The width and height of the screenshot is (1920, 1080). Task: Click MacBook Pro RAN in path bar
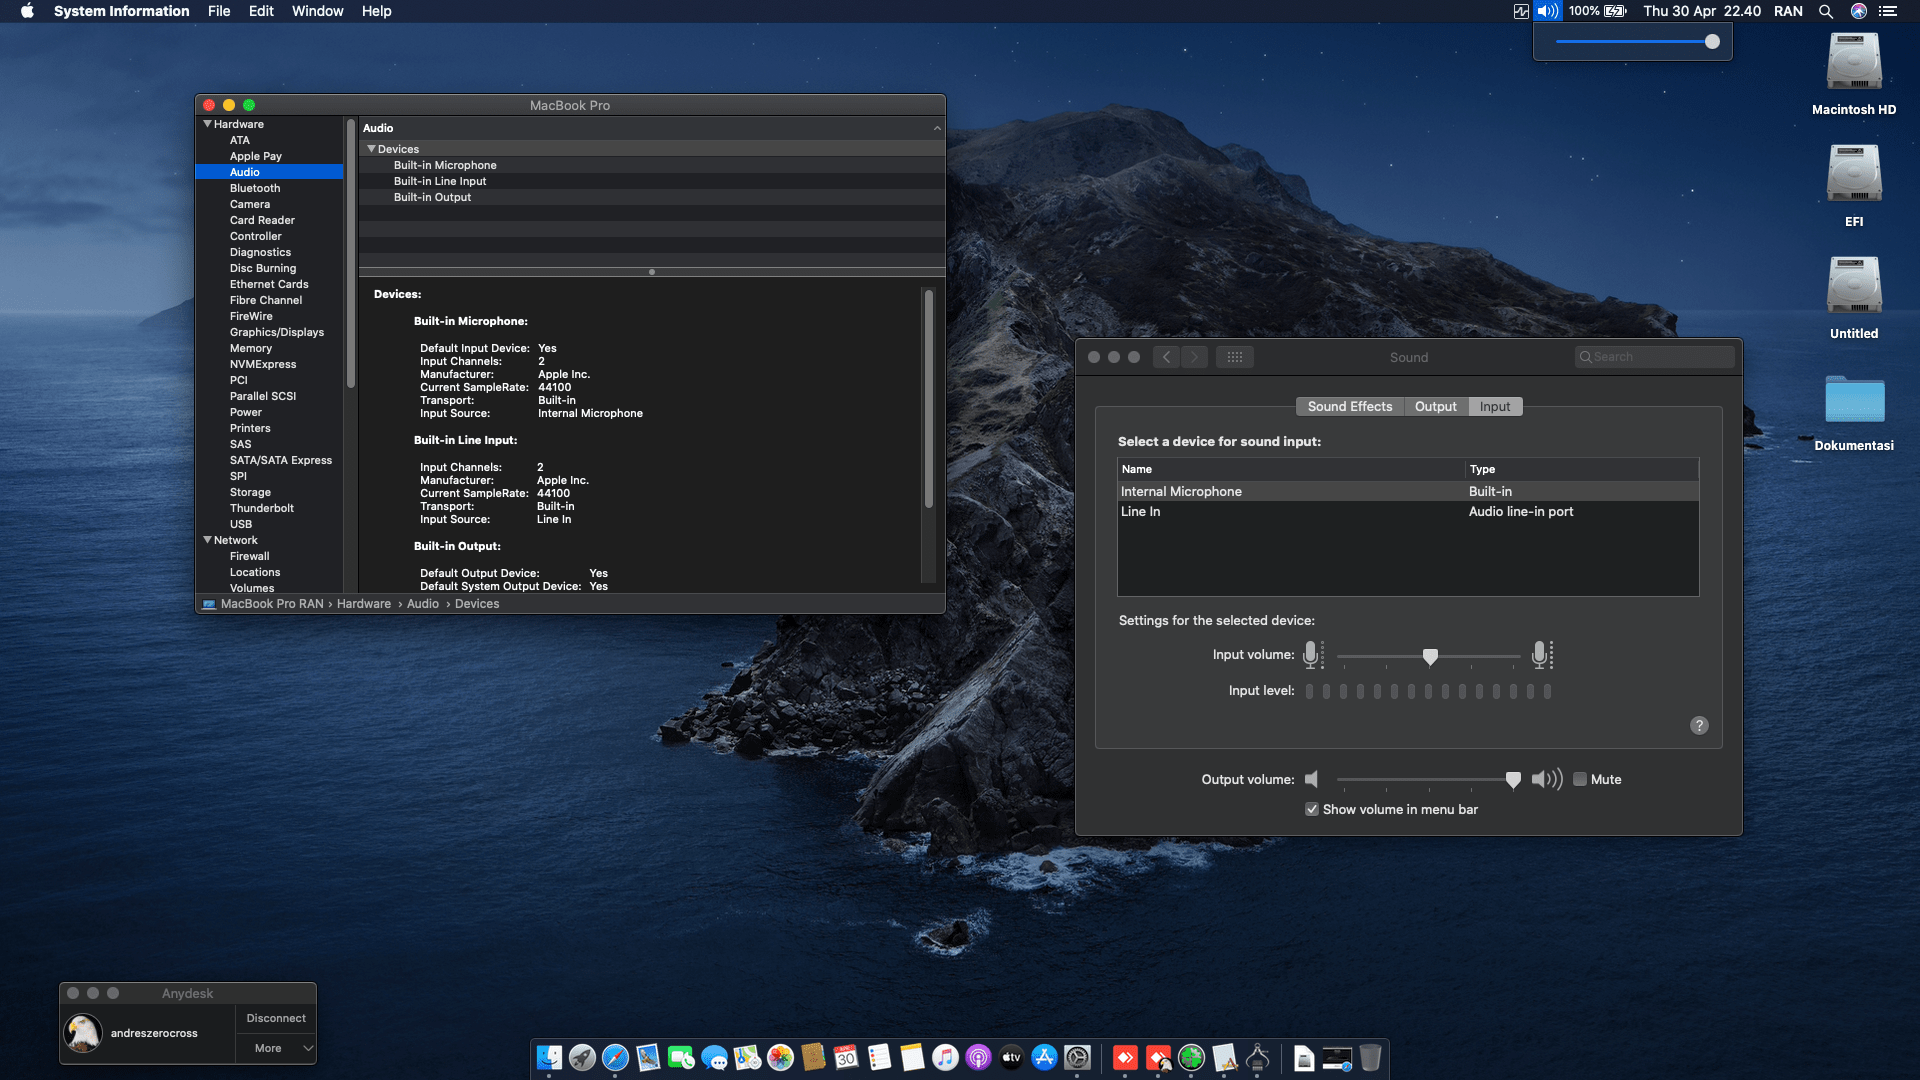(272, 604)
